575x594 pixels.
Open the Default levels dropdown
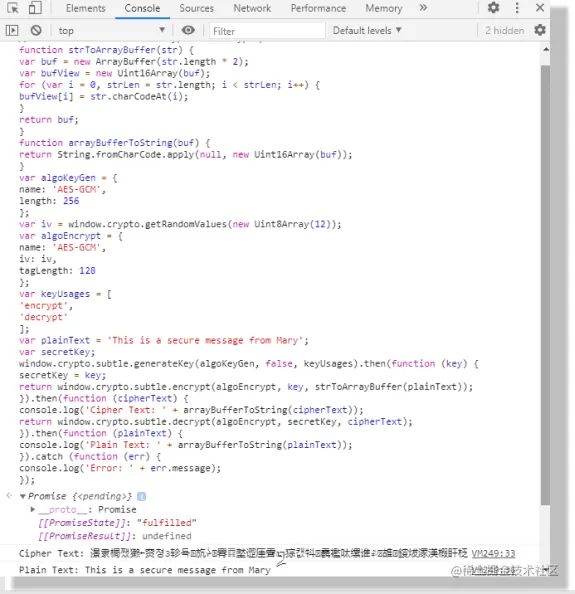coord(367,30)
